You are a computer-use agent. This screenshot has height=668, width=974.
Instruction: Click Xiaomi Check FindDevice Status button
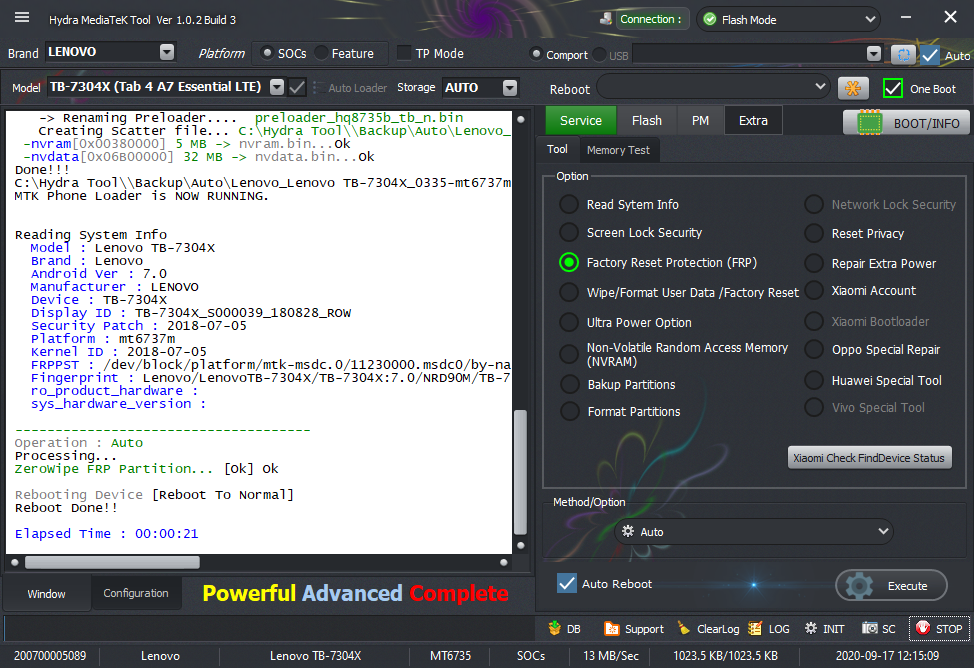pos(869,458)
